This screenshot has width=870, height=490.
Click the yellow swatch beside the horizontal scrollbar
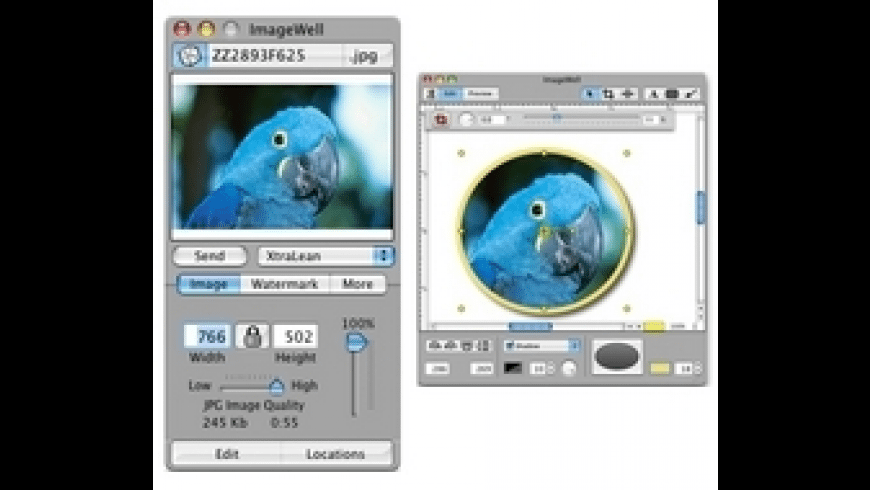654,326
